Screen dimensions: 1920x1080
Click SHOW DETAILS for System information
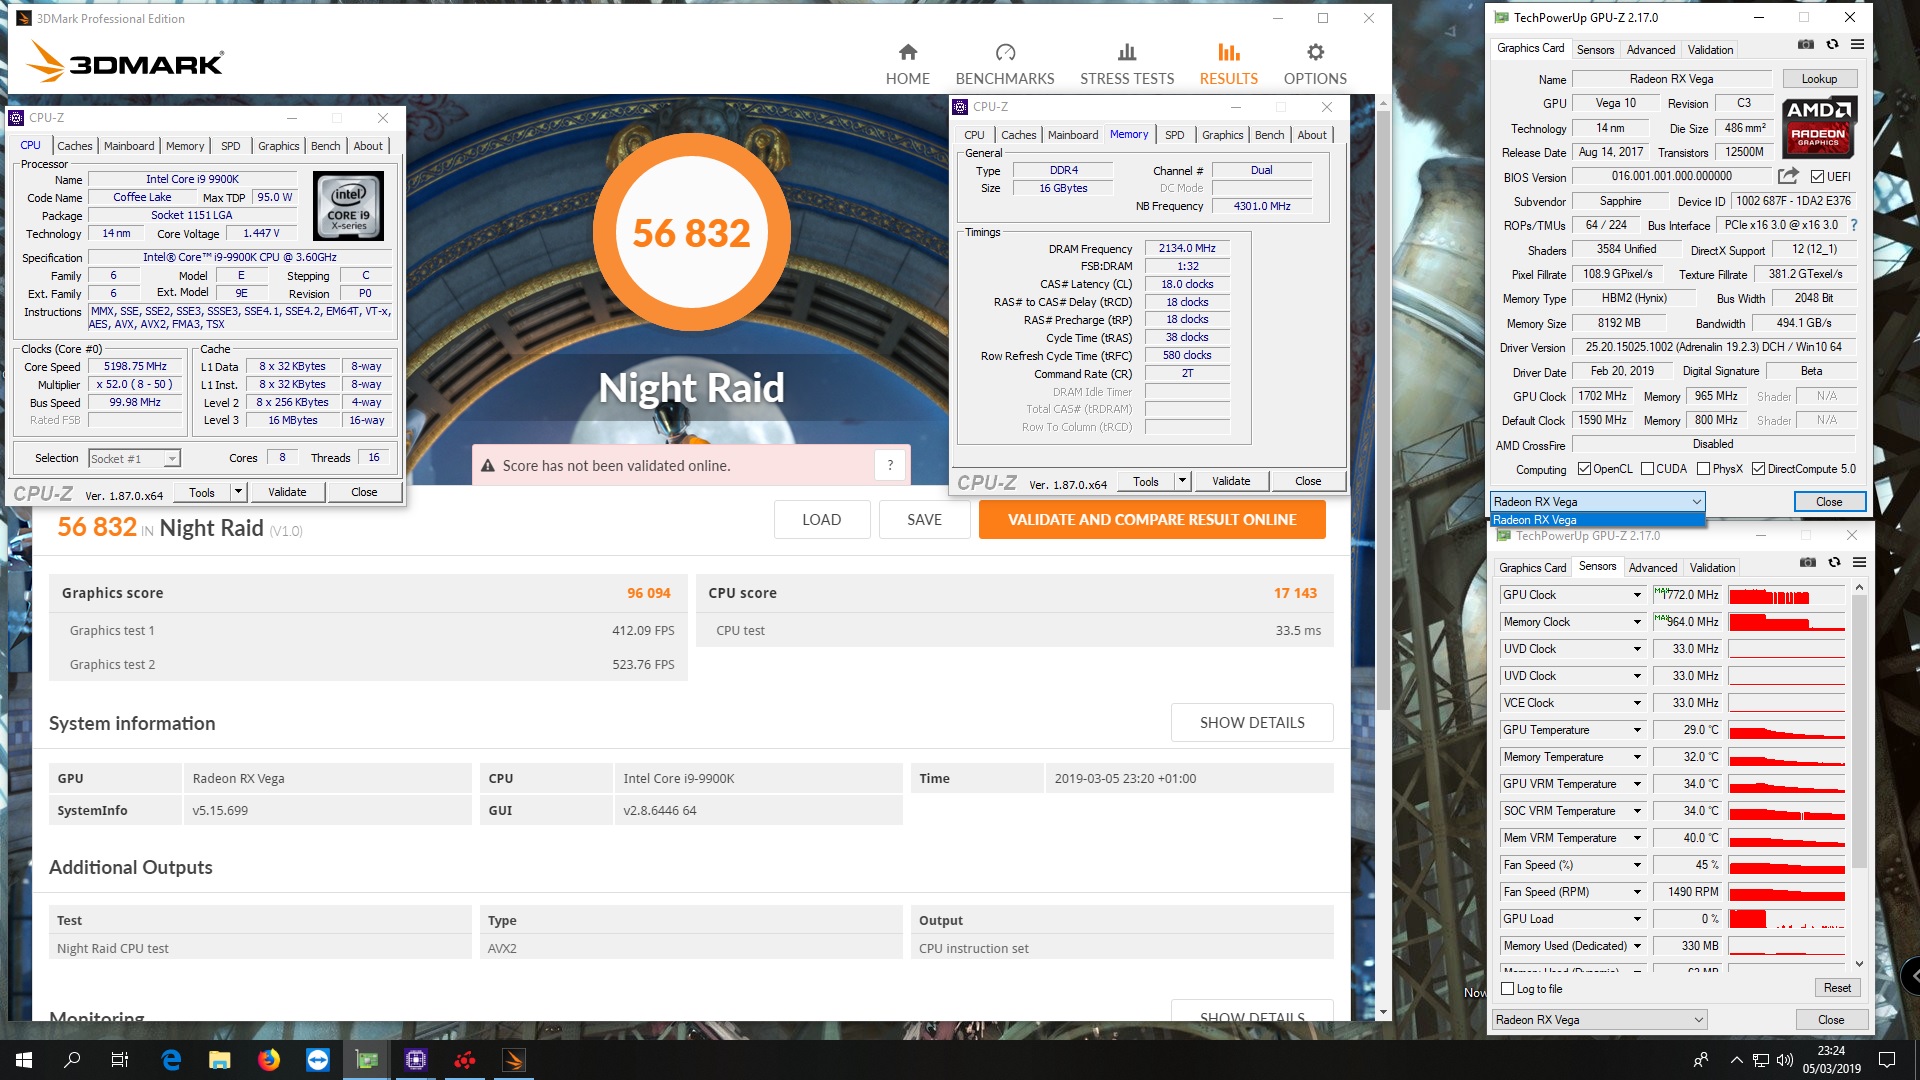click(1252, 723)
